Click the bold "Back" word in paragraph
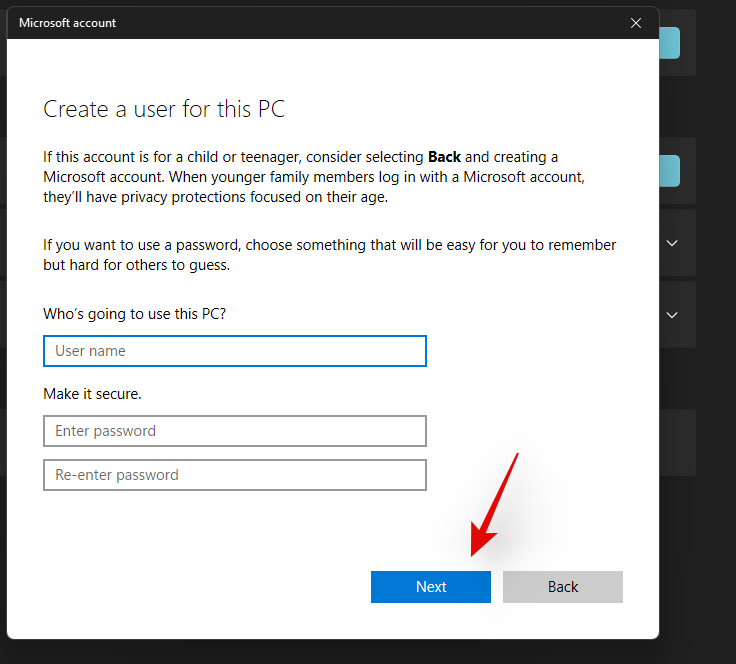Screen dimensions: 736x664 (x=444, y=157)
